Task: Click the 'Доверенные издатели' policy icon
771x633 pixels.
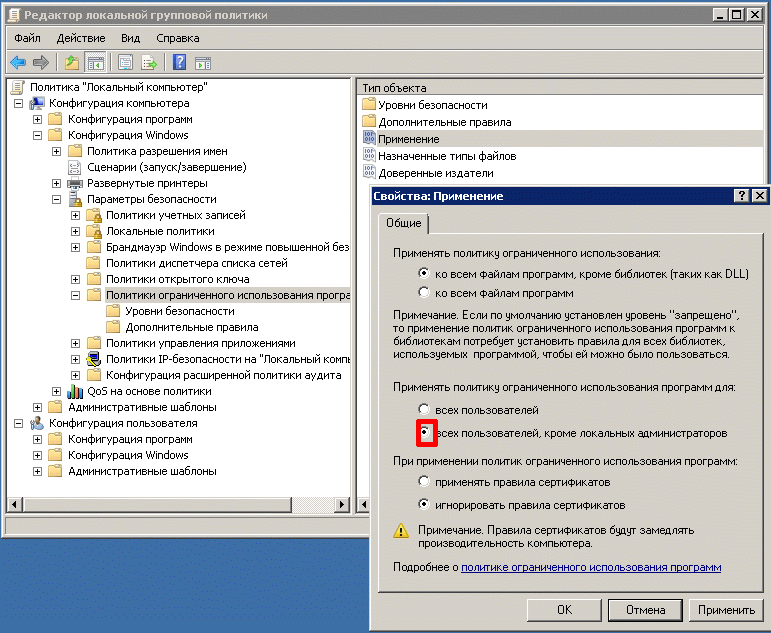Action: click(x=369, y=172)
